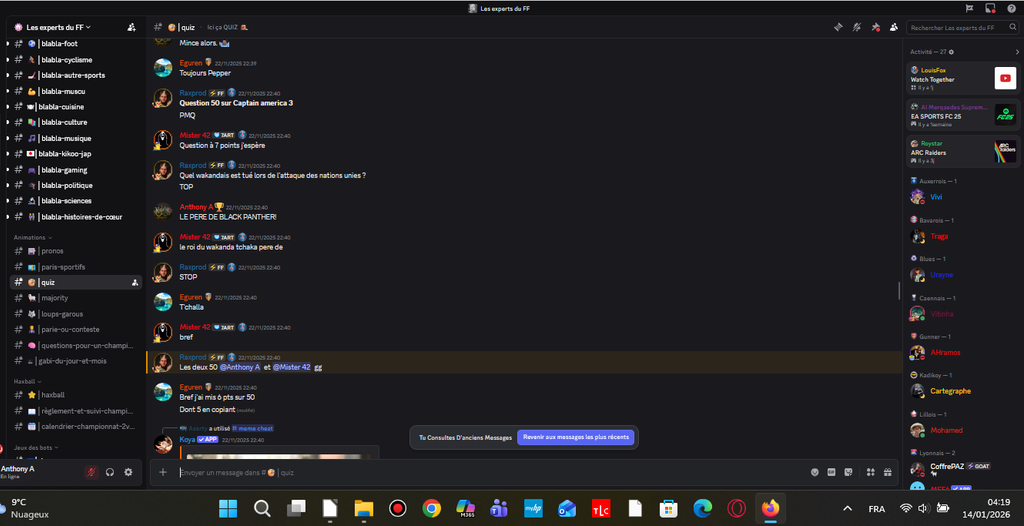This screenshot has height=526, width=1024.
Task: Open the Discord inbox icon in title bar
Action: point(990,8)
